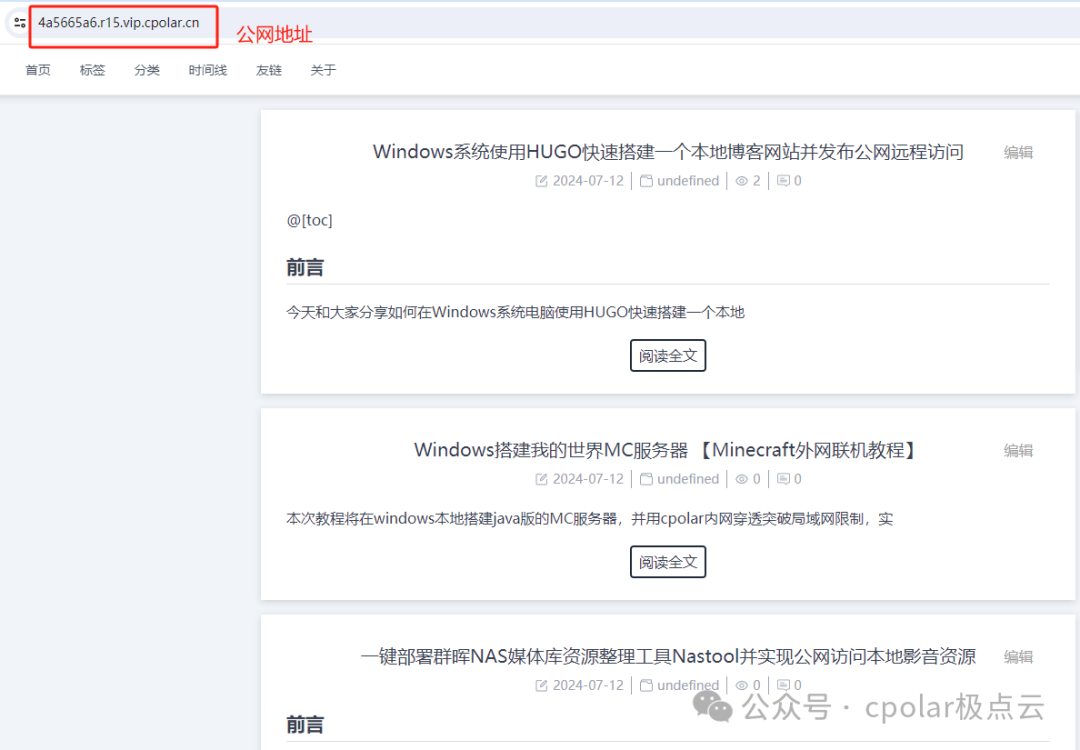1080x750 pixels.
Task: Open the Nastool 群晖NAS post title
Action: (668, 657)
